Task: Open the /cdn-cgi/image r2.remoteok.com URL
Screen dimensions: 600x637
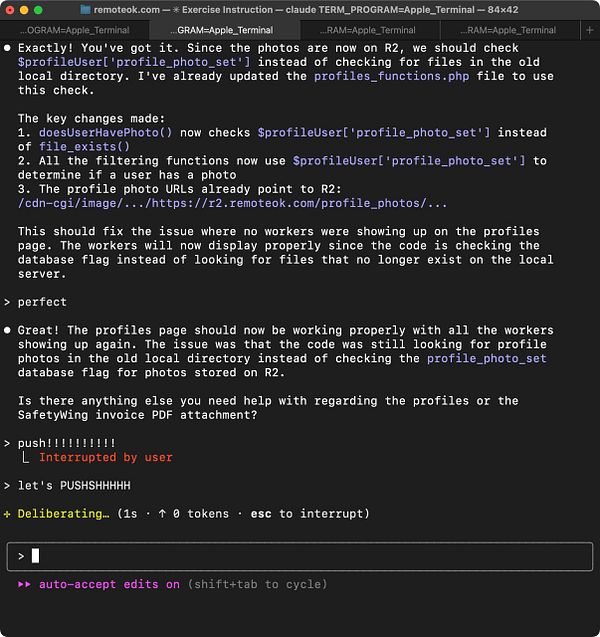Action: (232, 203)
